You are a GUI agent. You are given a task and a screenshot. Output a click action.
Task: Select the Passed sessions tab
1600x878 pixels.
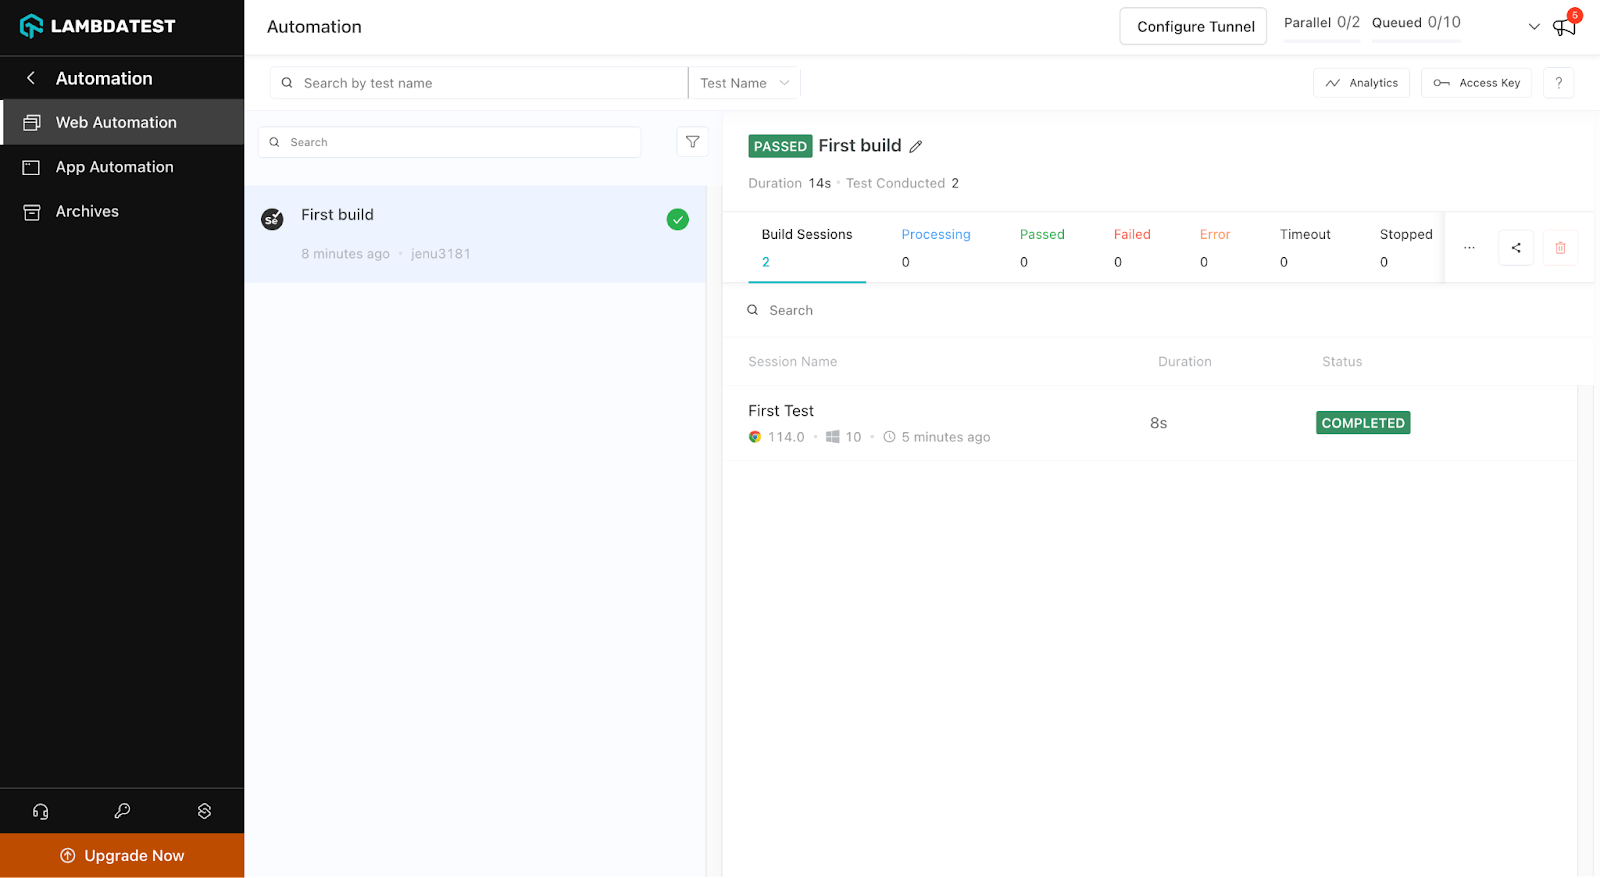(x=1042, y=247)
